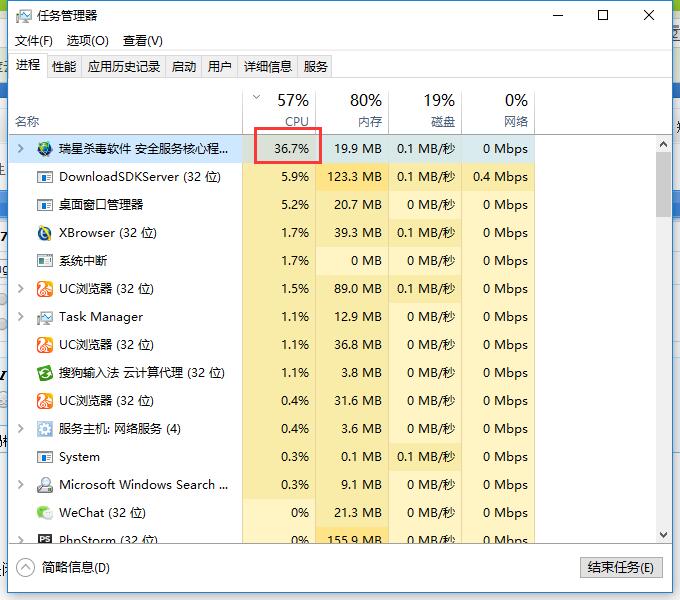Image resolution: width=680 pixels, height=600 pixels.
Task: Click the 搜狗输入法 云计算代理 icon
Action: coord(45,373)
